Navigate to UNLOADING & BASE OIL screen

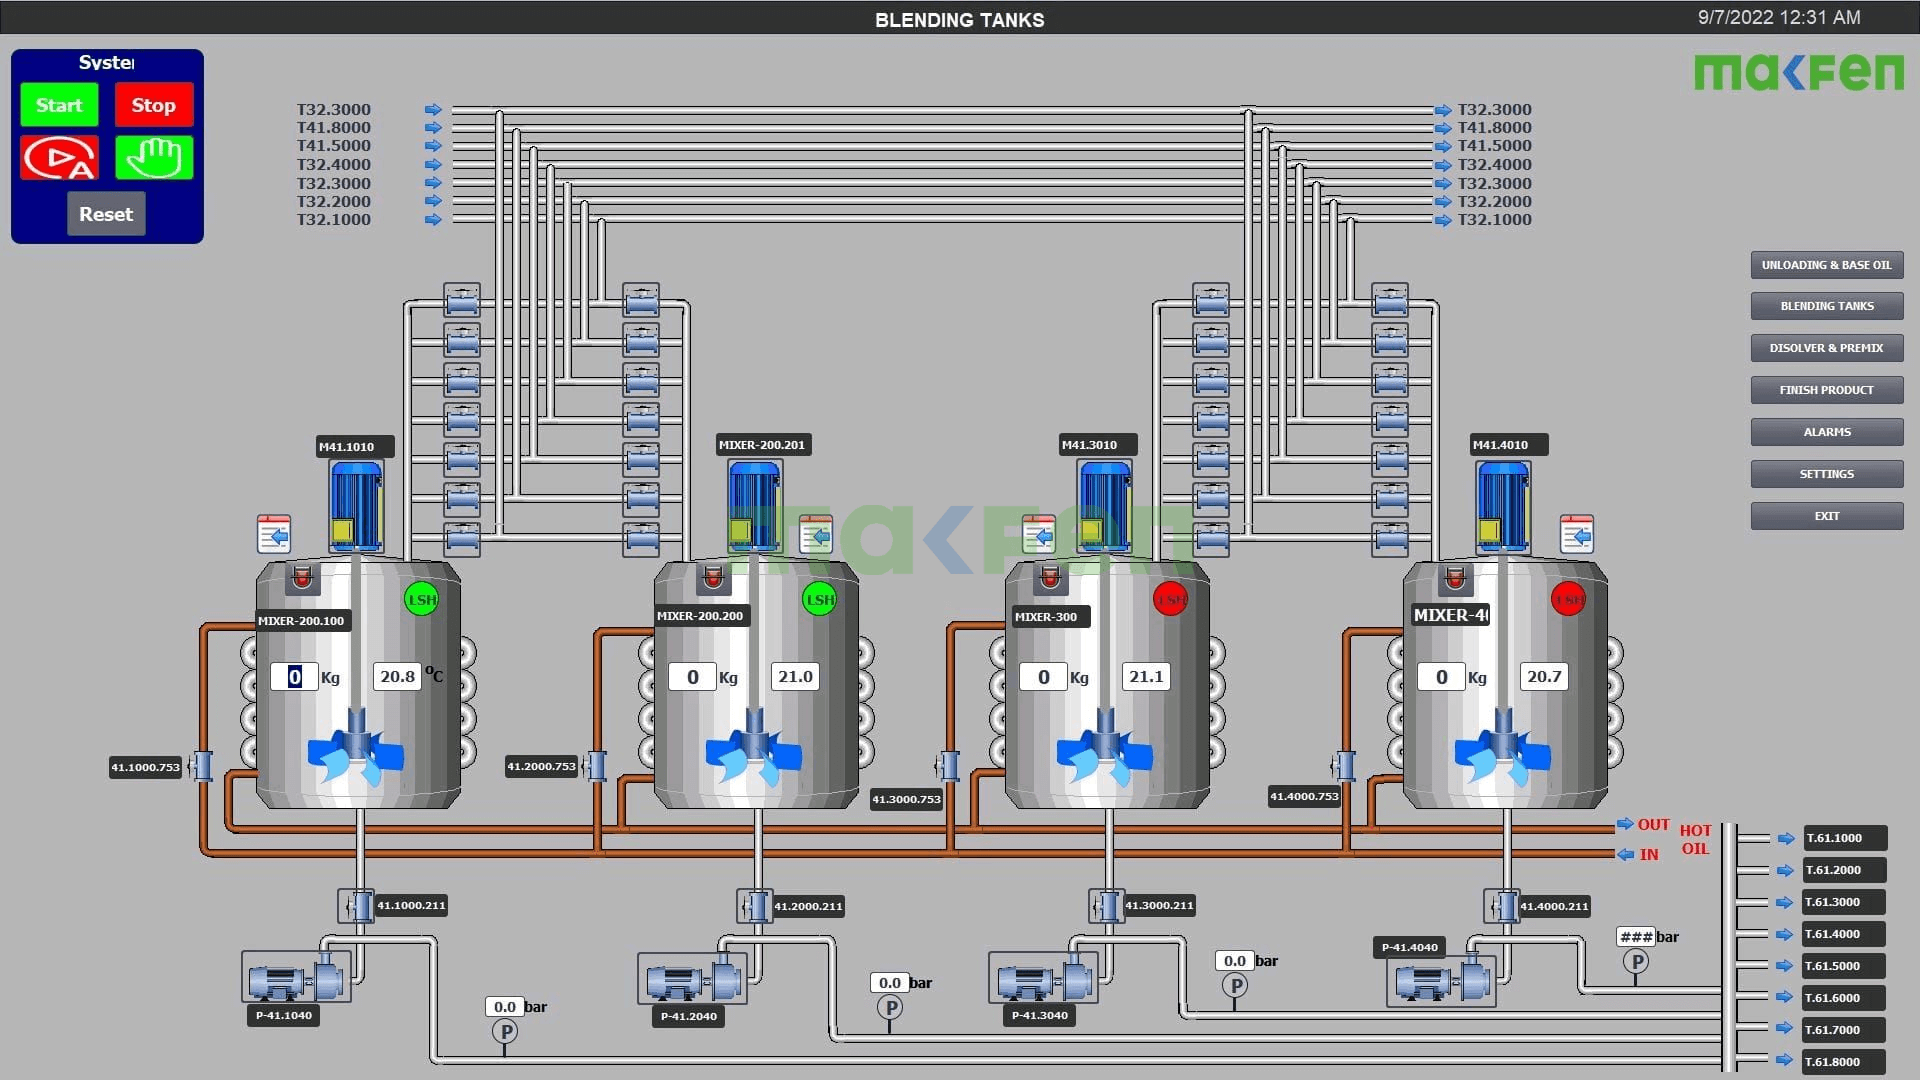[1826, 265]
